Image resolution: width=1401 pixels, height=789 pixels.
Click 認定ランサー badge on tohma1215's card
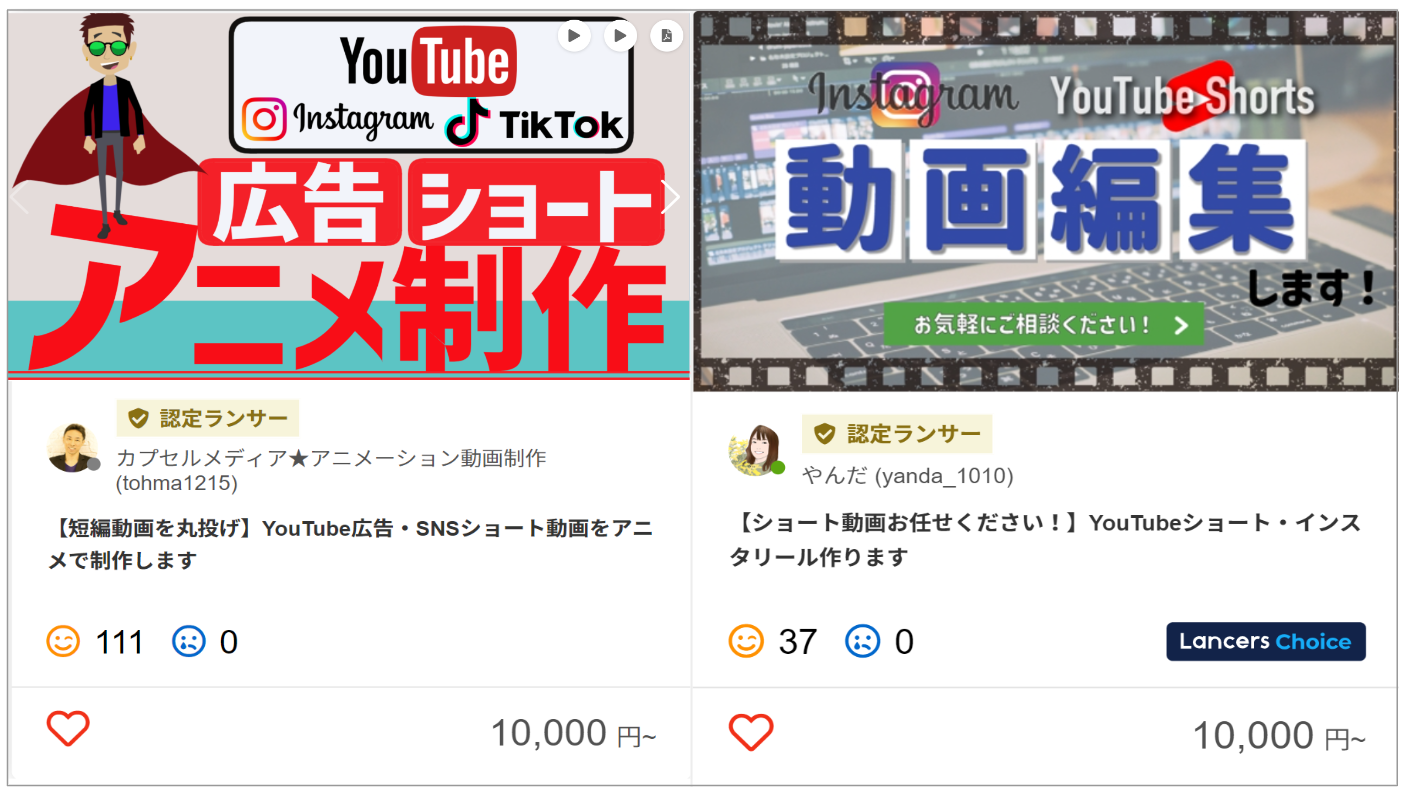[x=208, y=418]
